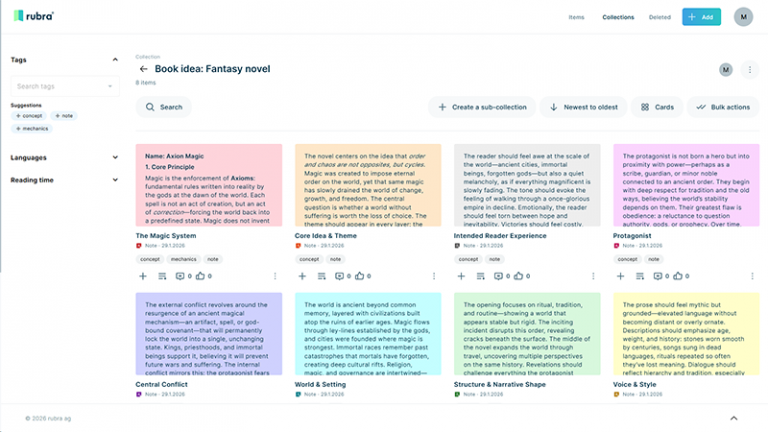
Task: Click the blue Add button
Action: point(701,17)
